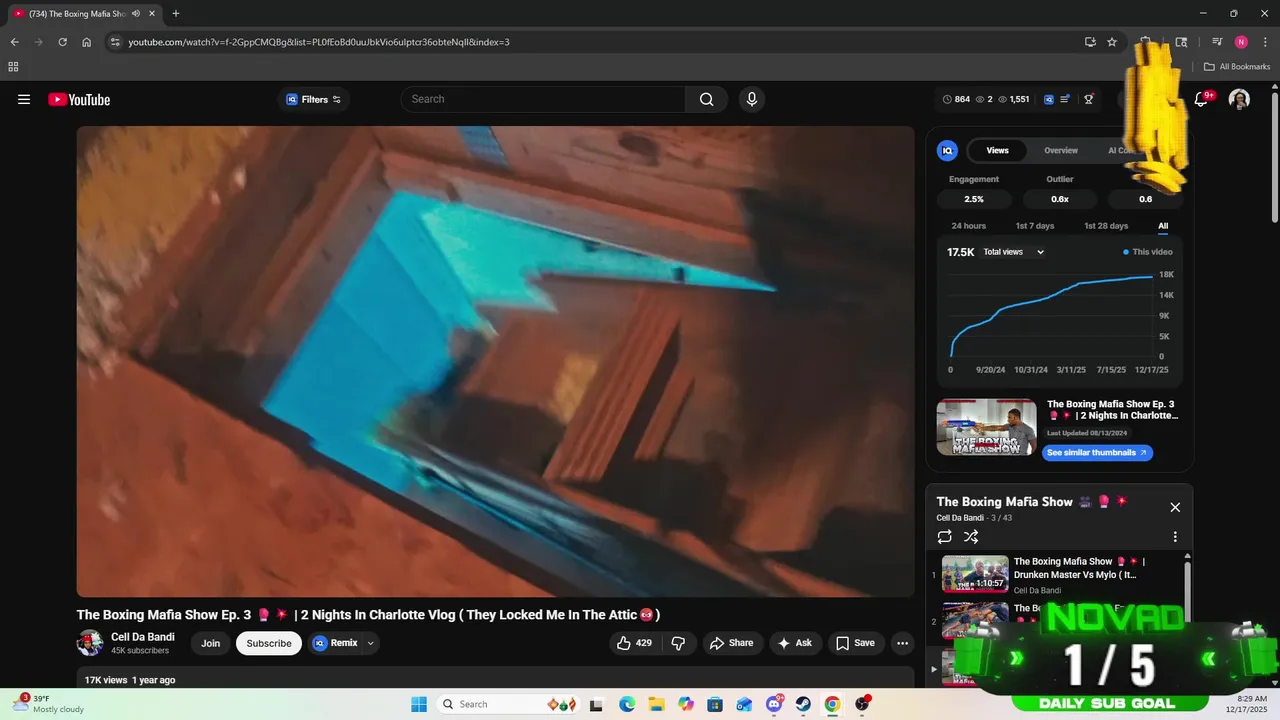Open the vidIQ video thumbnail preview
Screen dimensions: 1280x720
point(986,427)
